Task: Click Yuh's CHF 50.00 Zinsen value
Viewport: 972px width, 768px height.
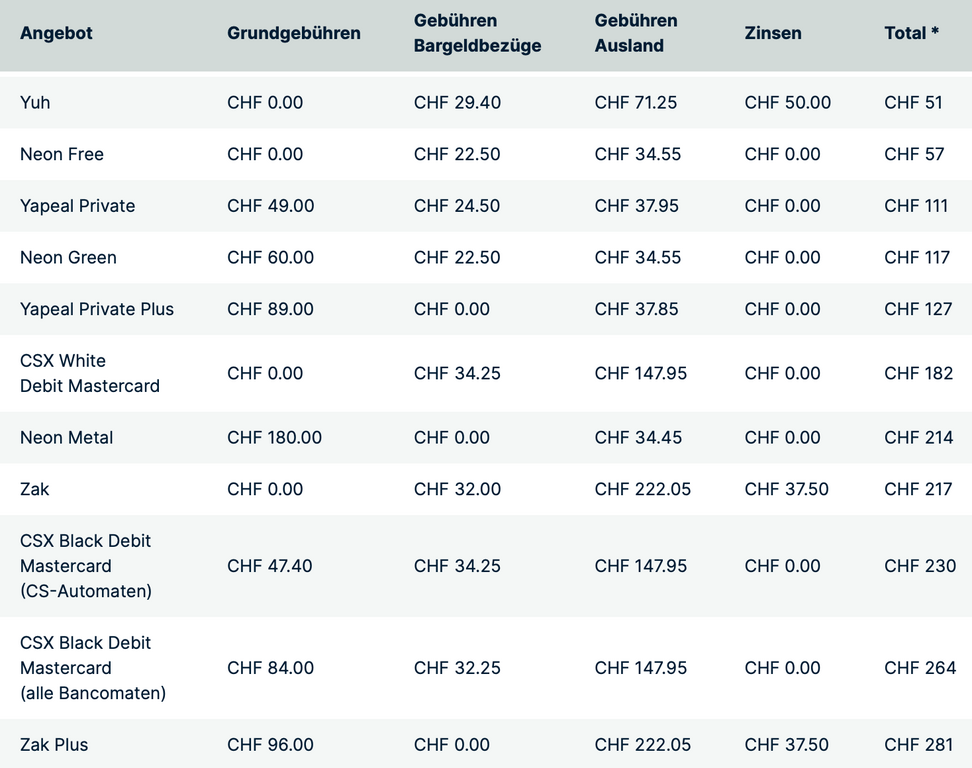Action: pyautogui.click(x=787, y=102)
